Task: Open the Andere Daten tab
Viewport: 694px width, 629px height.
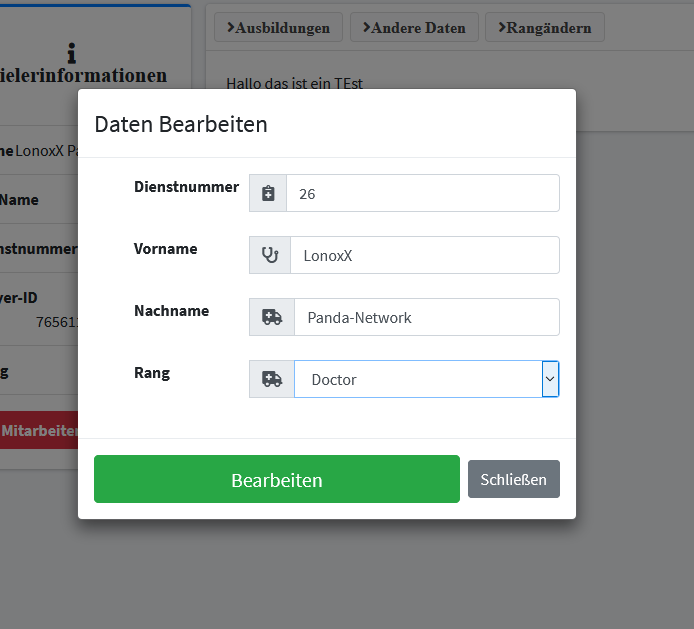Action: click(414, 28)
